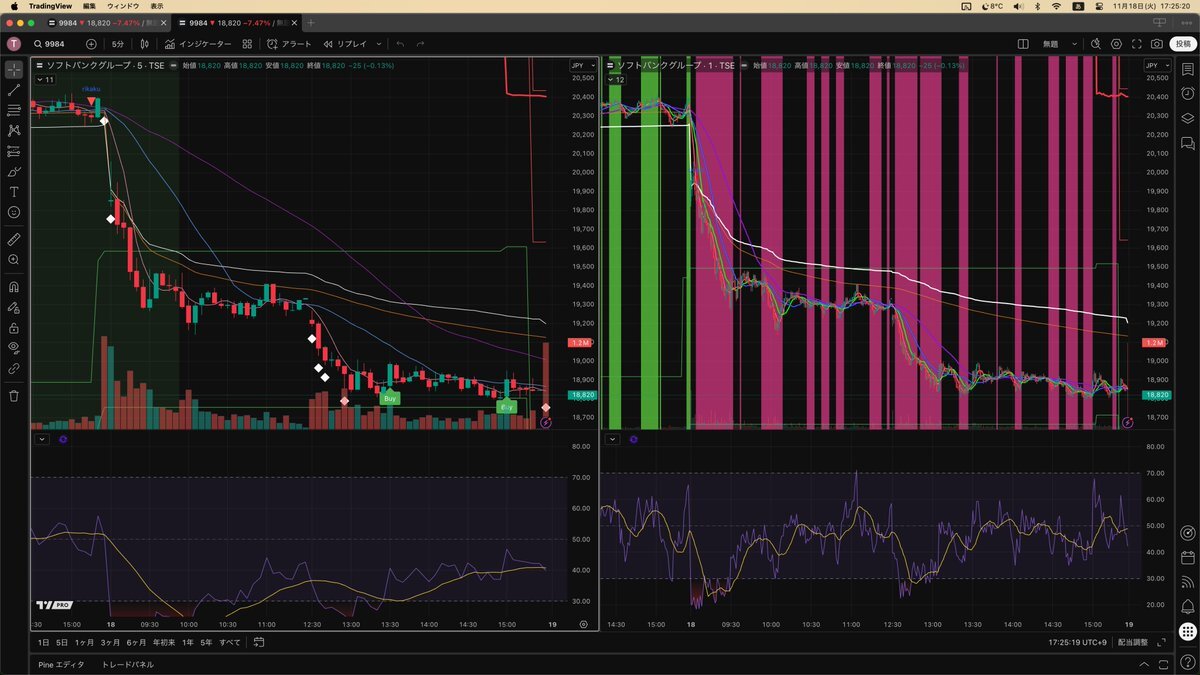
Task: Click the 投稿 publish button
Action: point(1182,44)
